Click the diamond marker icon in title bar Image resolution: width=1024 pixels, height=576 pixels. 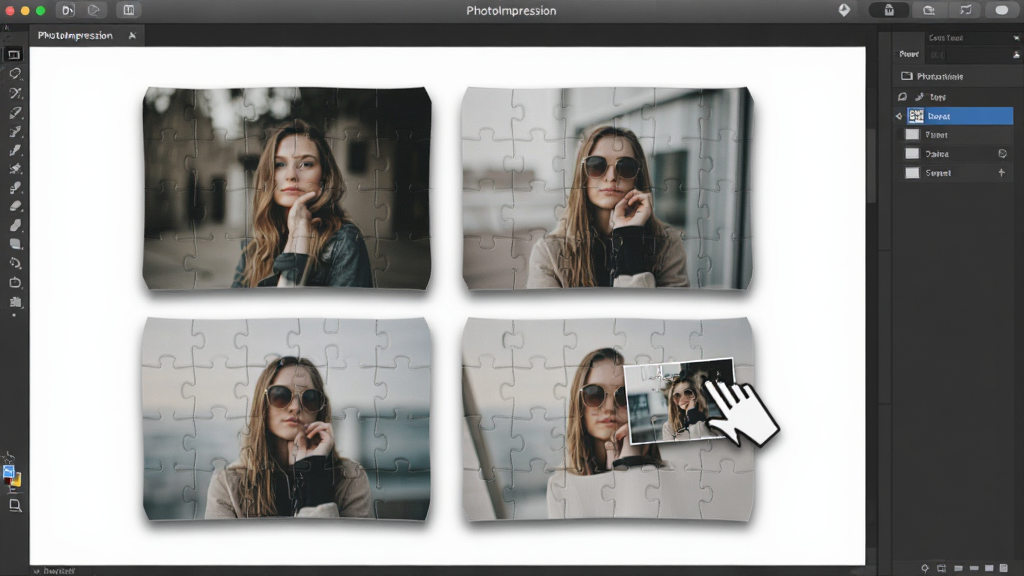(844, 10)
